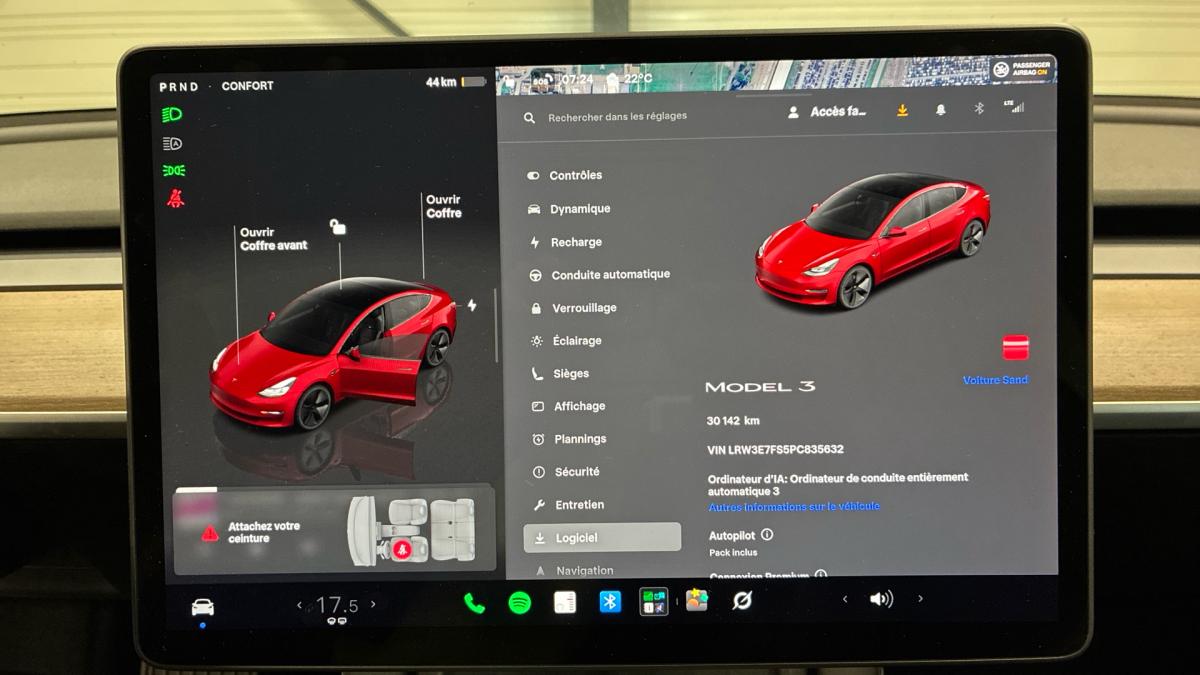This screenshot has width=1200, height=675.
Task: Tap the red seatbelt warning indicator
Action: (x=175, y=198)
